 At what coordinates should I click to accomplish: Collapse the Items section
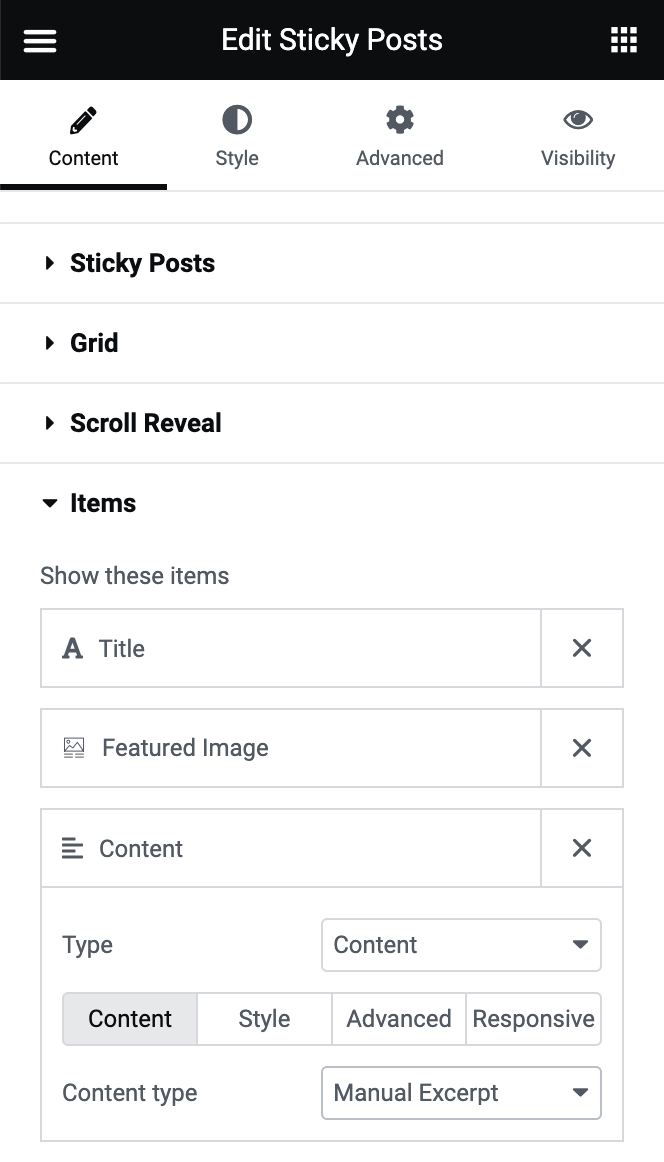click(102, 503)
